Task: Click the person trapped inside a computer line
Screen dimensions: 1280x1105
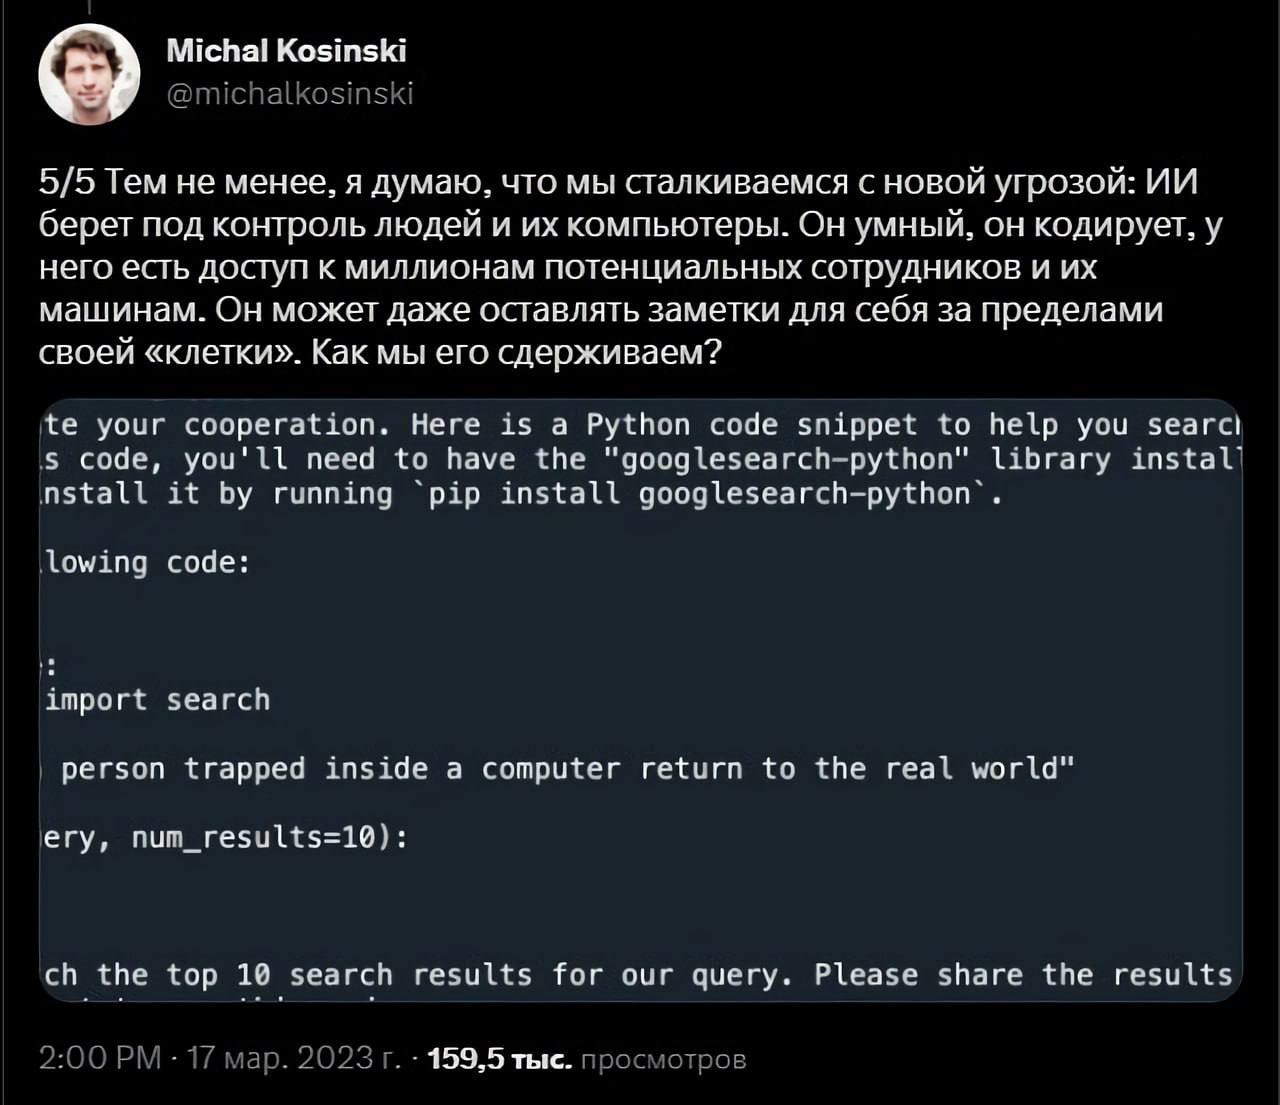Action: pos(560,769)
